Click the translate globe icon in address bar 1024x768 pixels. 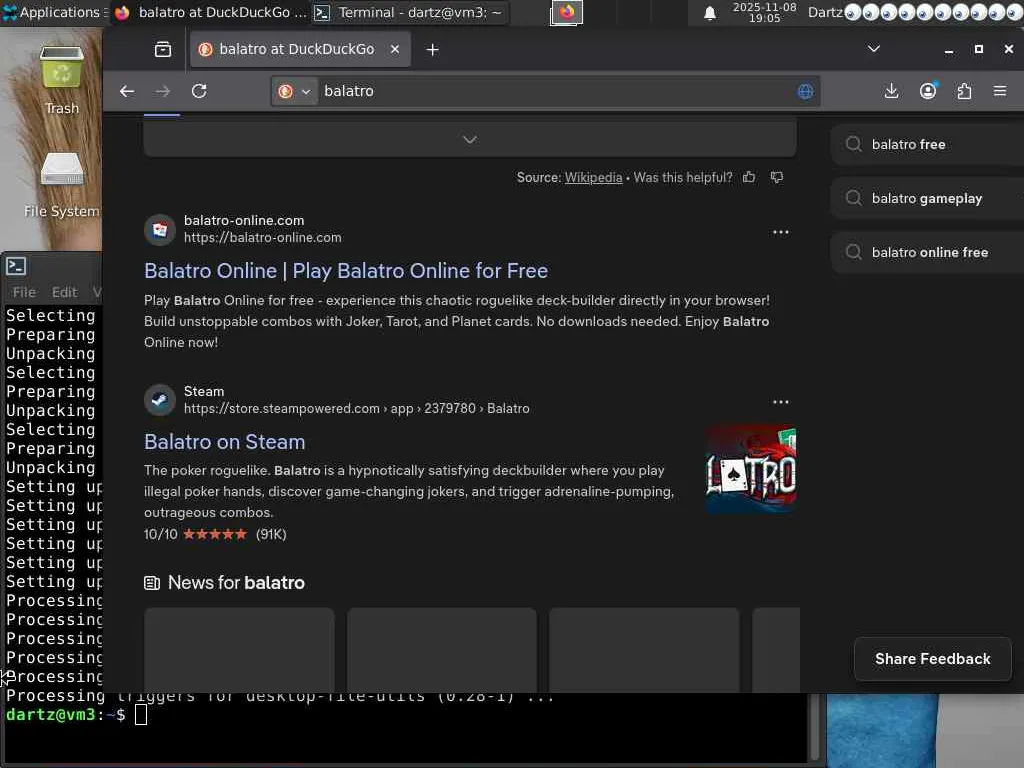pyautogui.click(x=805, y=91)
